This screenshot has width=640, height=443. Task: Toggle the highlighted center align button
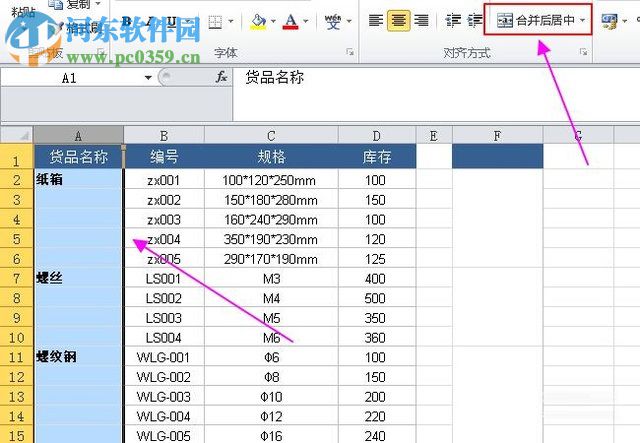pyautogui.click(x=398, y=20)
